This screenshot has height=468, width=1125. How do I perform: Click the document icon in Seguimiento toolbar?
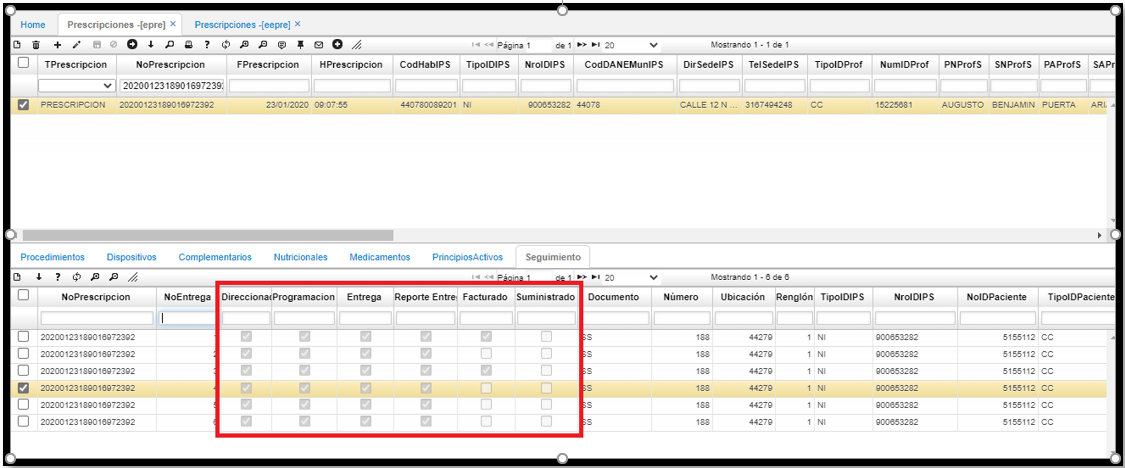pyautogui.click(x=17, y=277)
